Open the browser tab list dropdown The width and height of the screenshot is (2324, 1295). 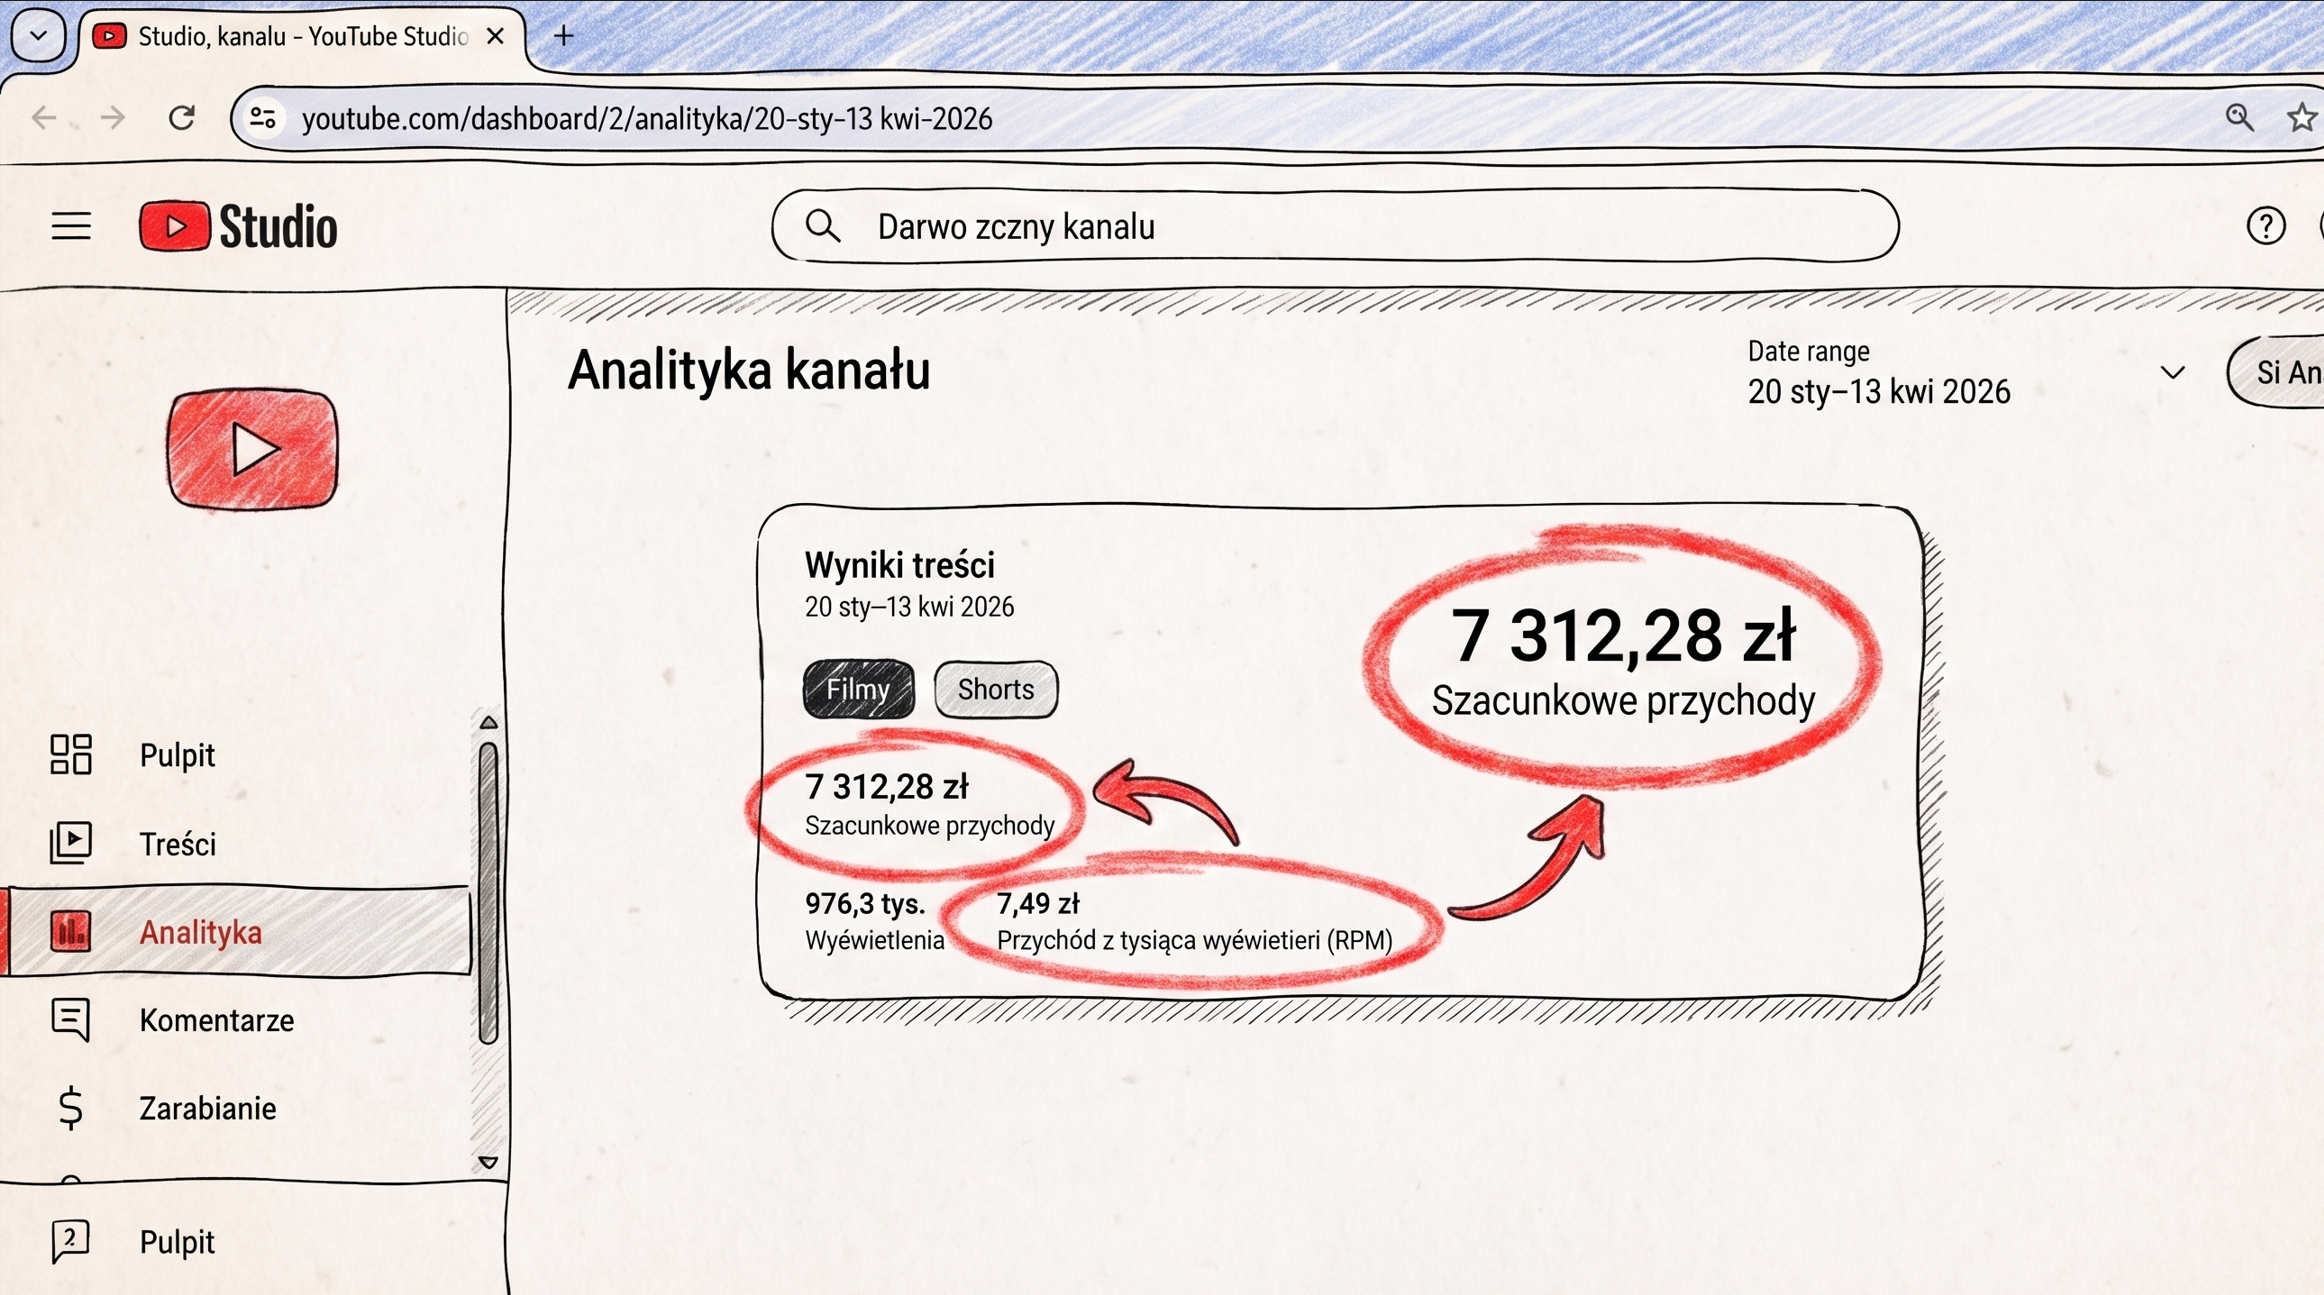(x=38, y=35)
